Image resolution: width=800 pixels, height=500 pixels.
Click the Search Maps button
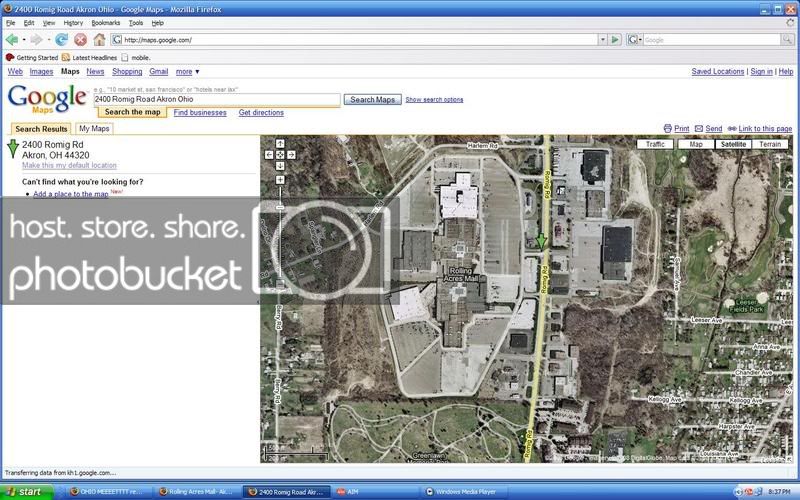click(372, 100)
